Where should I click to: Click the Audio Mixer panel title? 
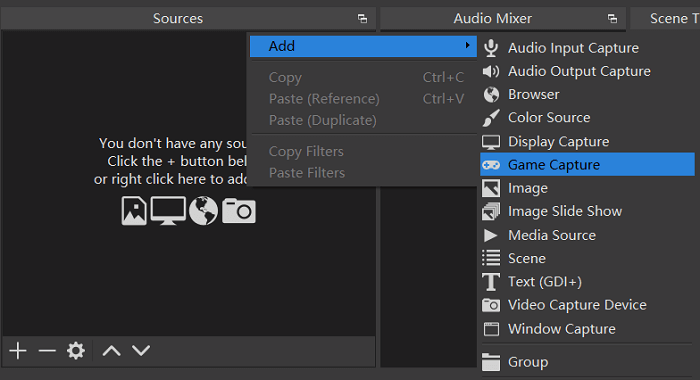(x=492, y=18)
